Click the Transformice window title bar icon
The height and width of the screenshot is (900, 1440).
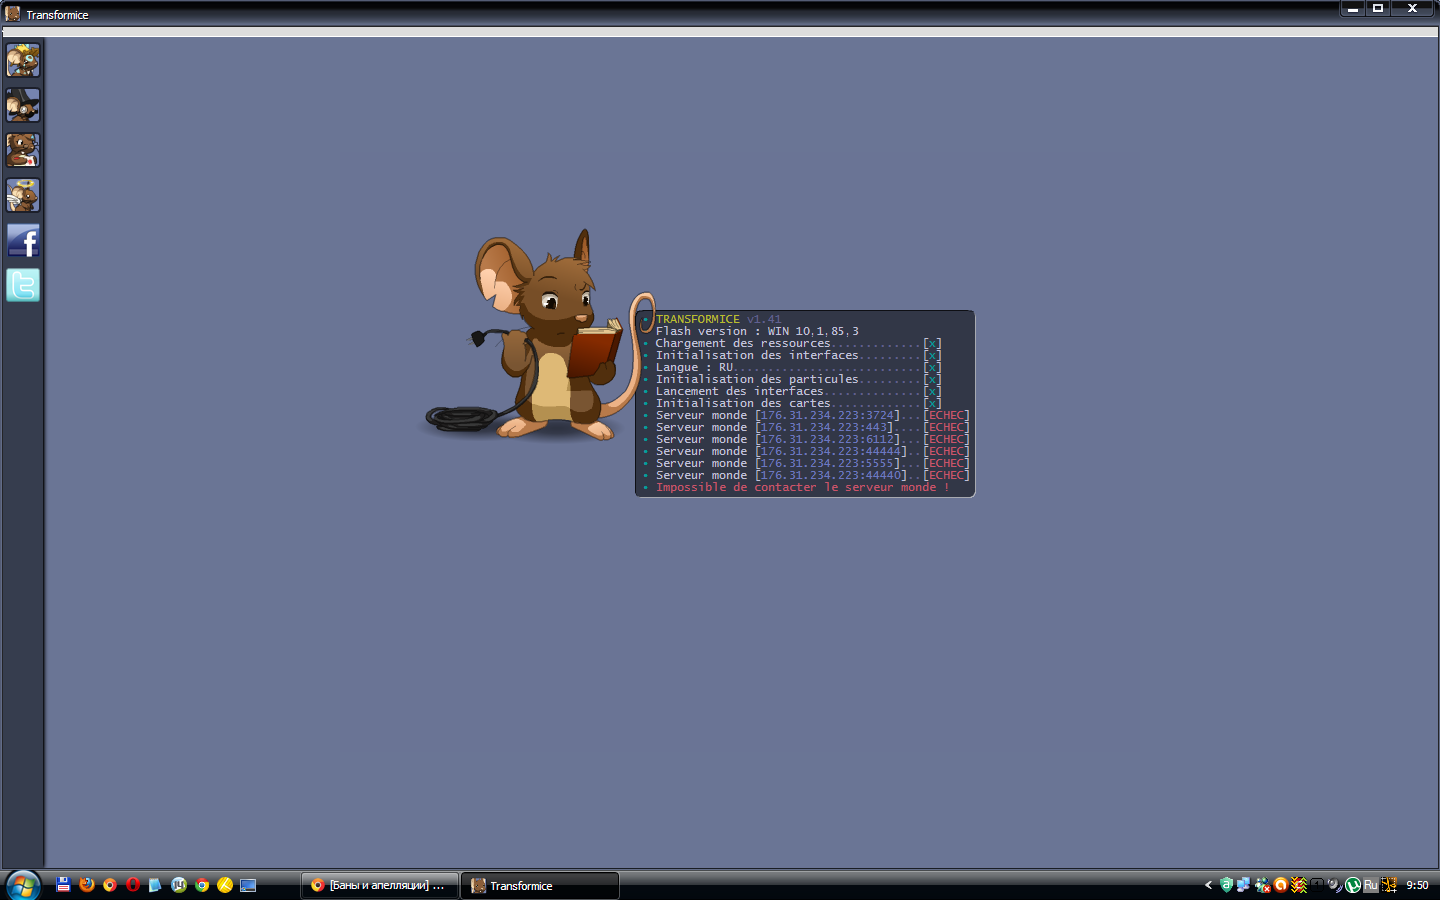[x=13, y=14]
